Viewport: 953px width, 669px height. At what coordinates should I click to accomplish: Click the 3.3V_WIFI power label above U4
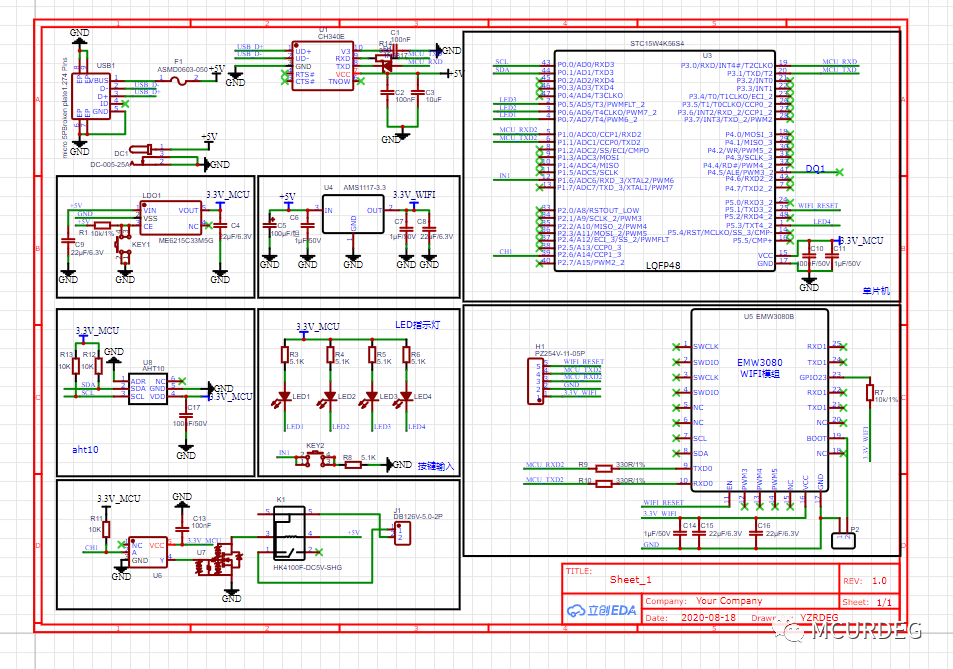(x=414, y=194)
